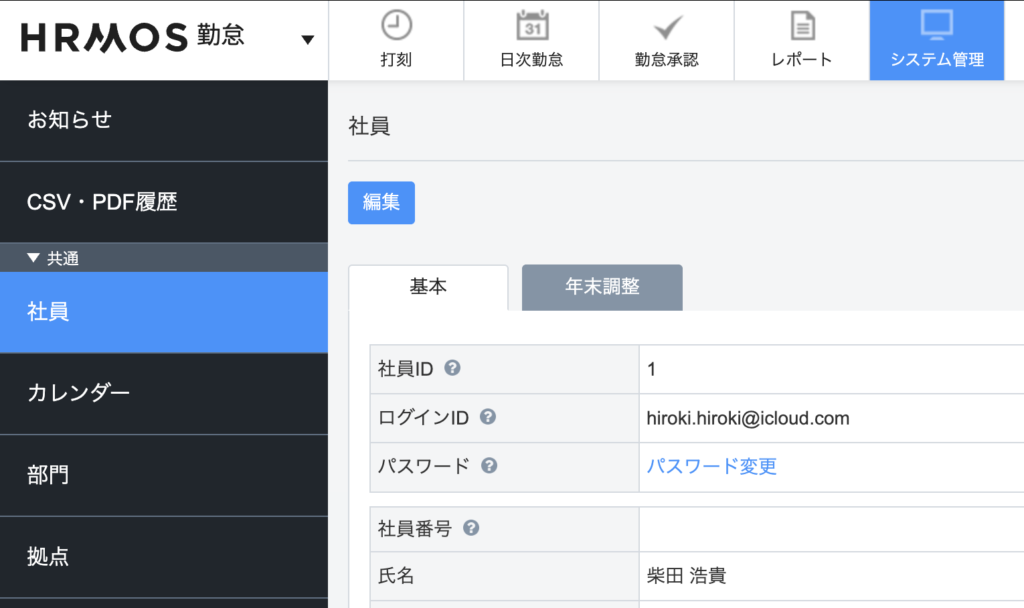
Task: Click the help icon beside 社員番号
Action: [x=471, y=528]
